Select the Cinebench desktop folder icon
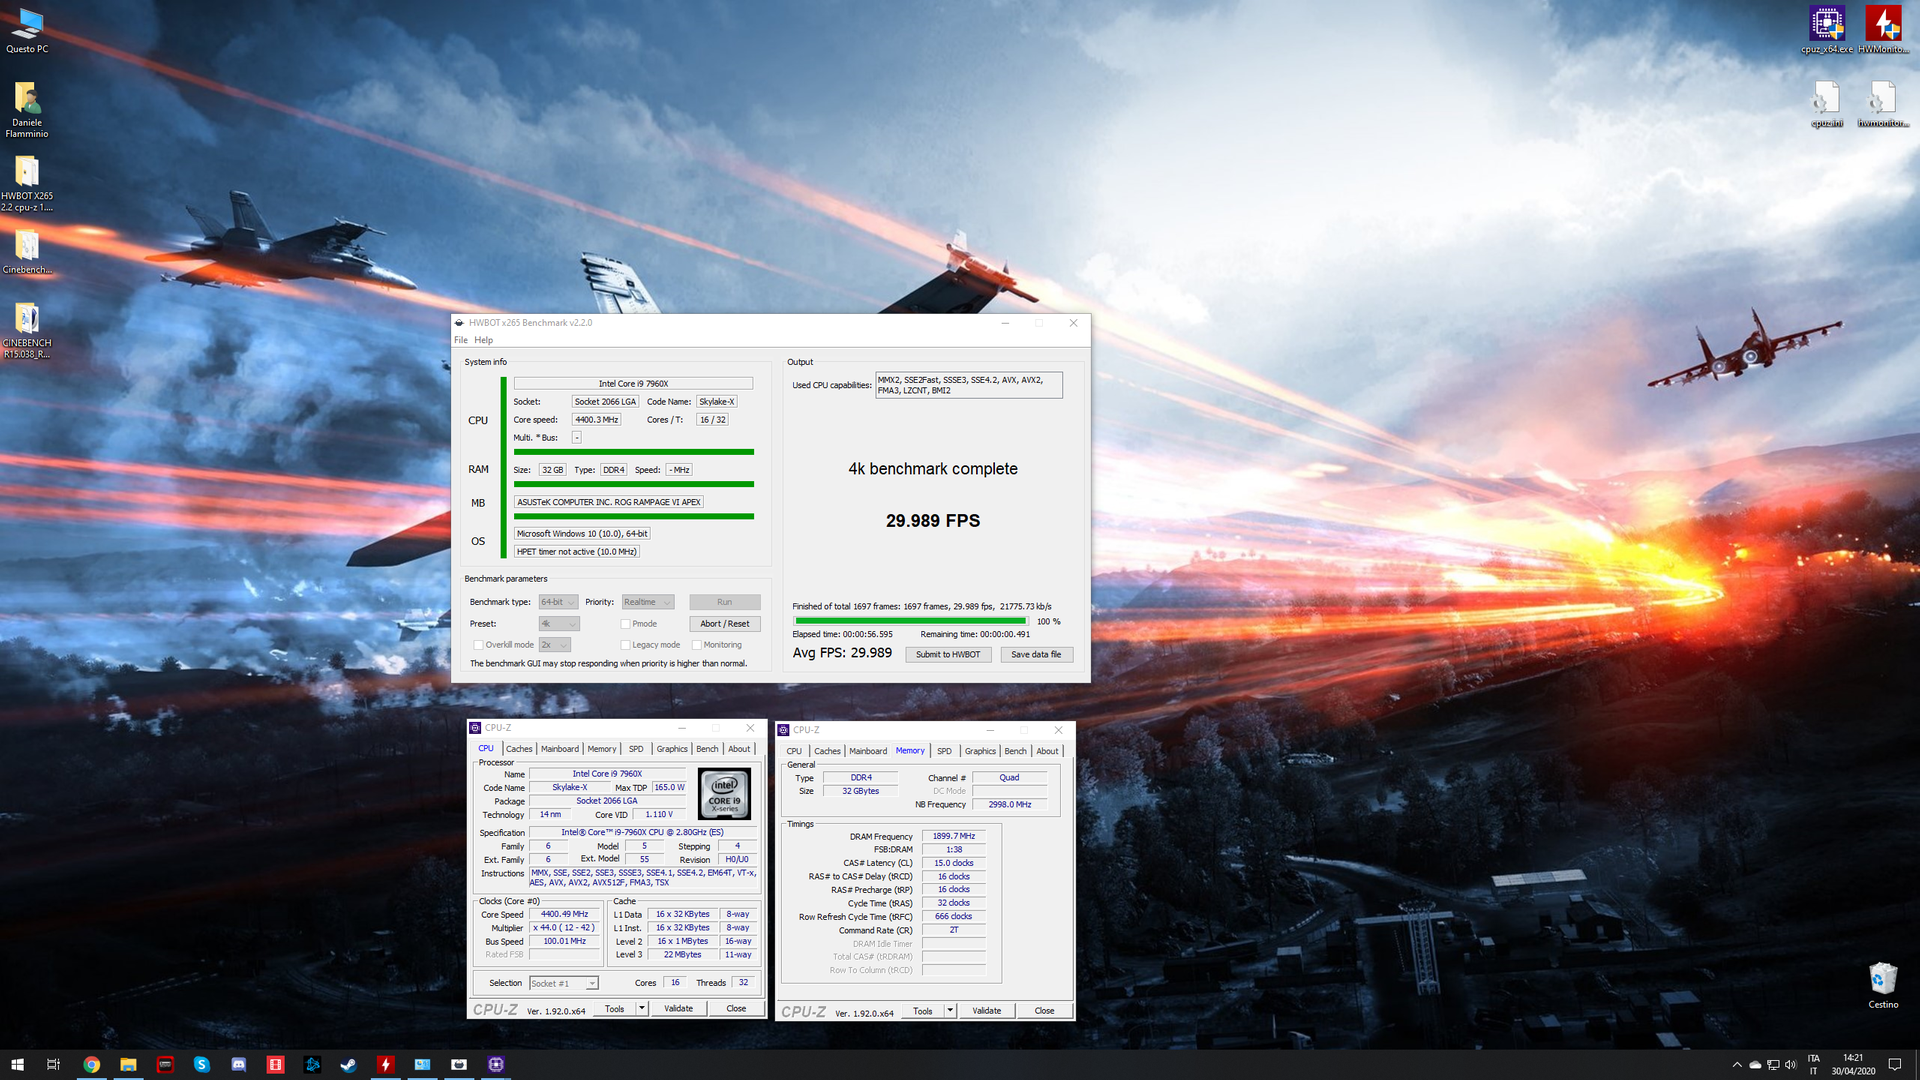The height and width of the screenshot is (1080, 1920). 27,252
